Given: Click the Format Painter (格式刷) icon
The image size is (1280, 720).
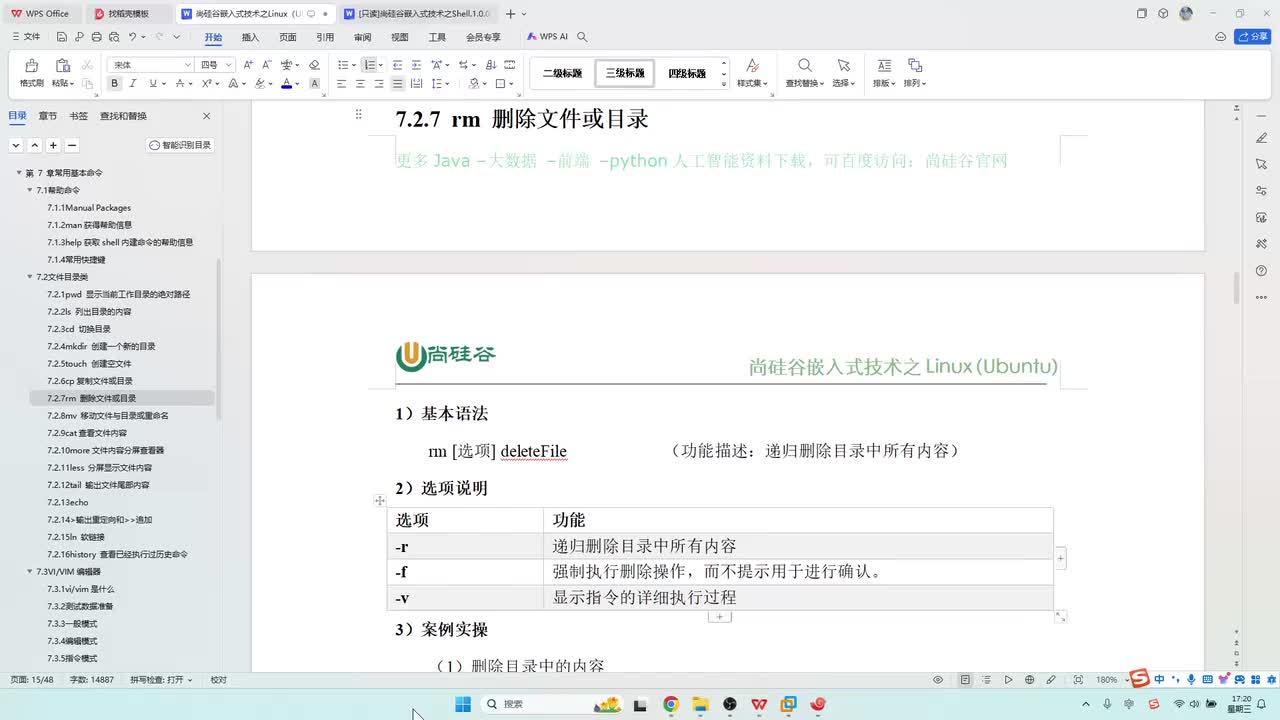Looking at the screenshot, I should (31, 66).
